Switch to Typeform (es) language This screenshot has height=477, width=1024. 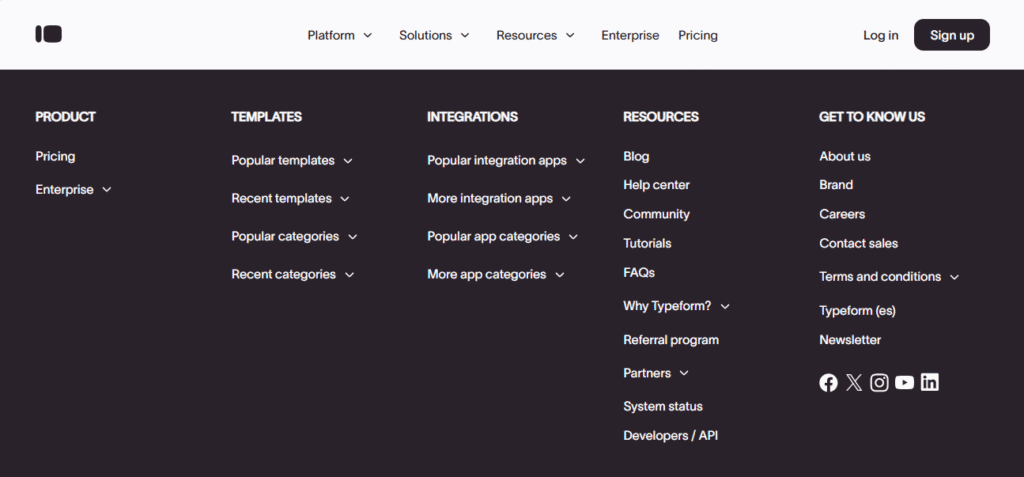(x=857, y=310)
